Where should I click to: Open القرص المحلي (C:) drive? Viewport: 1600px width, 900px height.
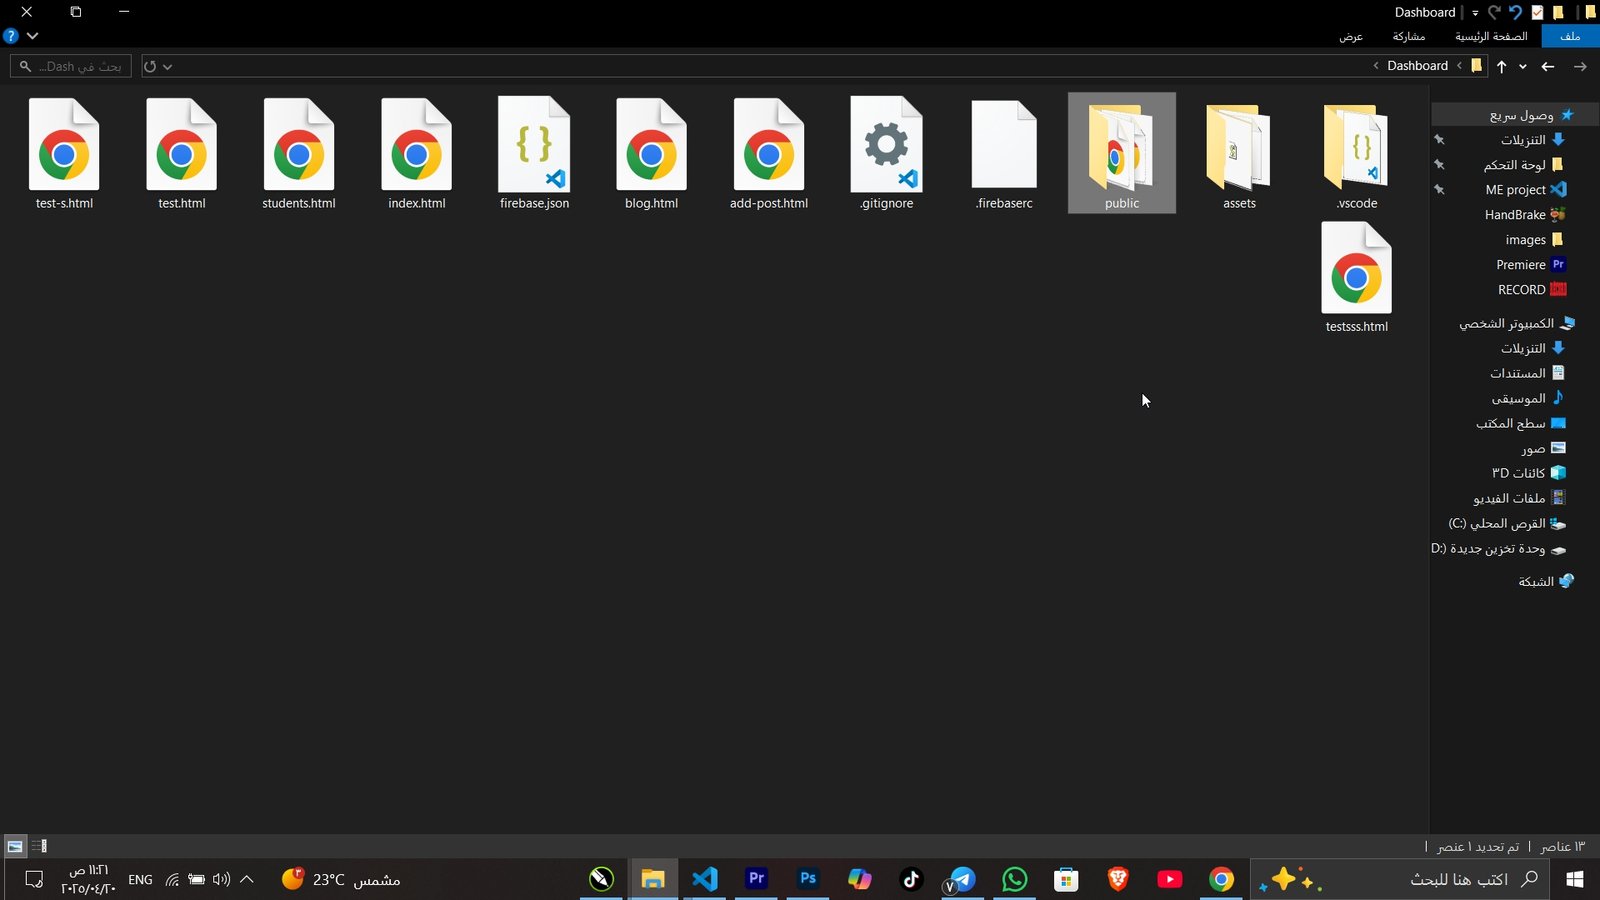1506,523
